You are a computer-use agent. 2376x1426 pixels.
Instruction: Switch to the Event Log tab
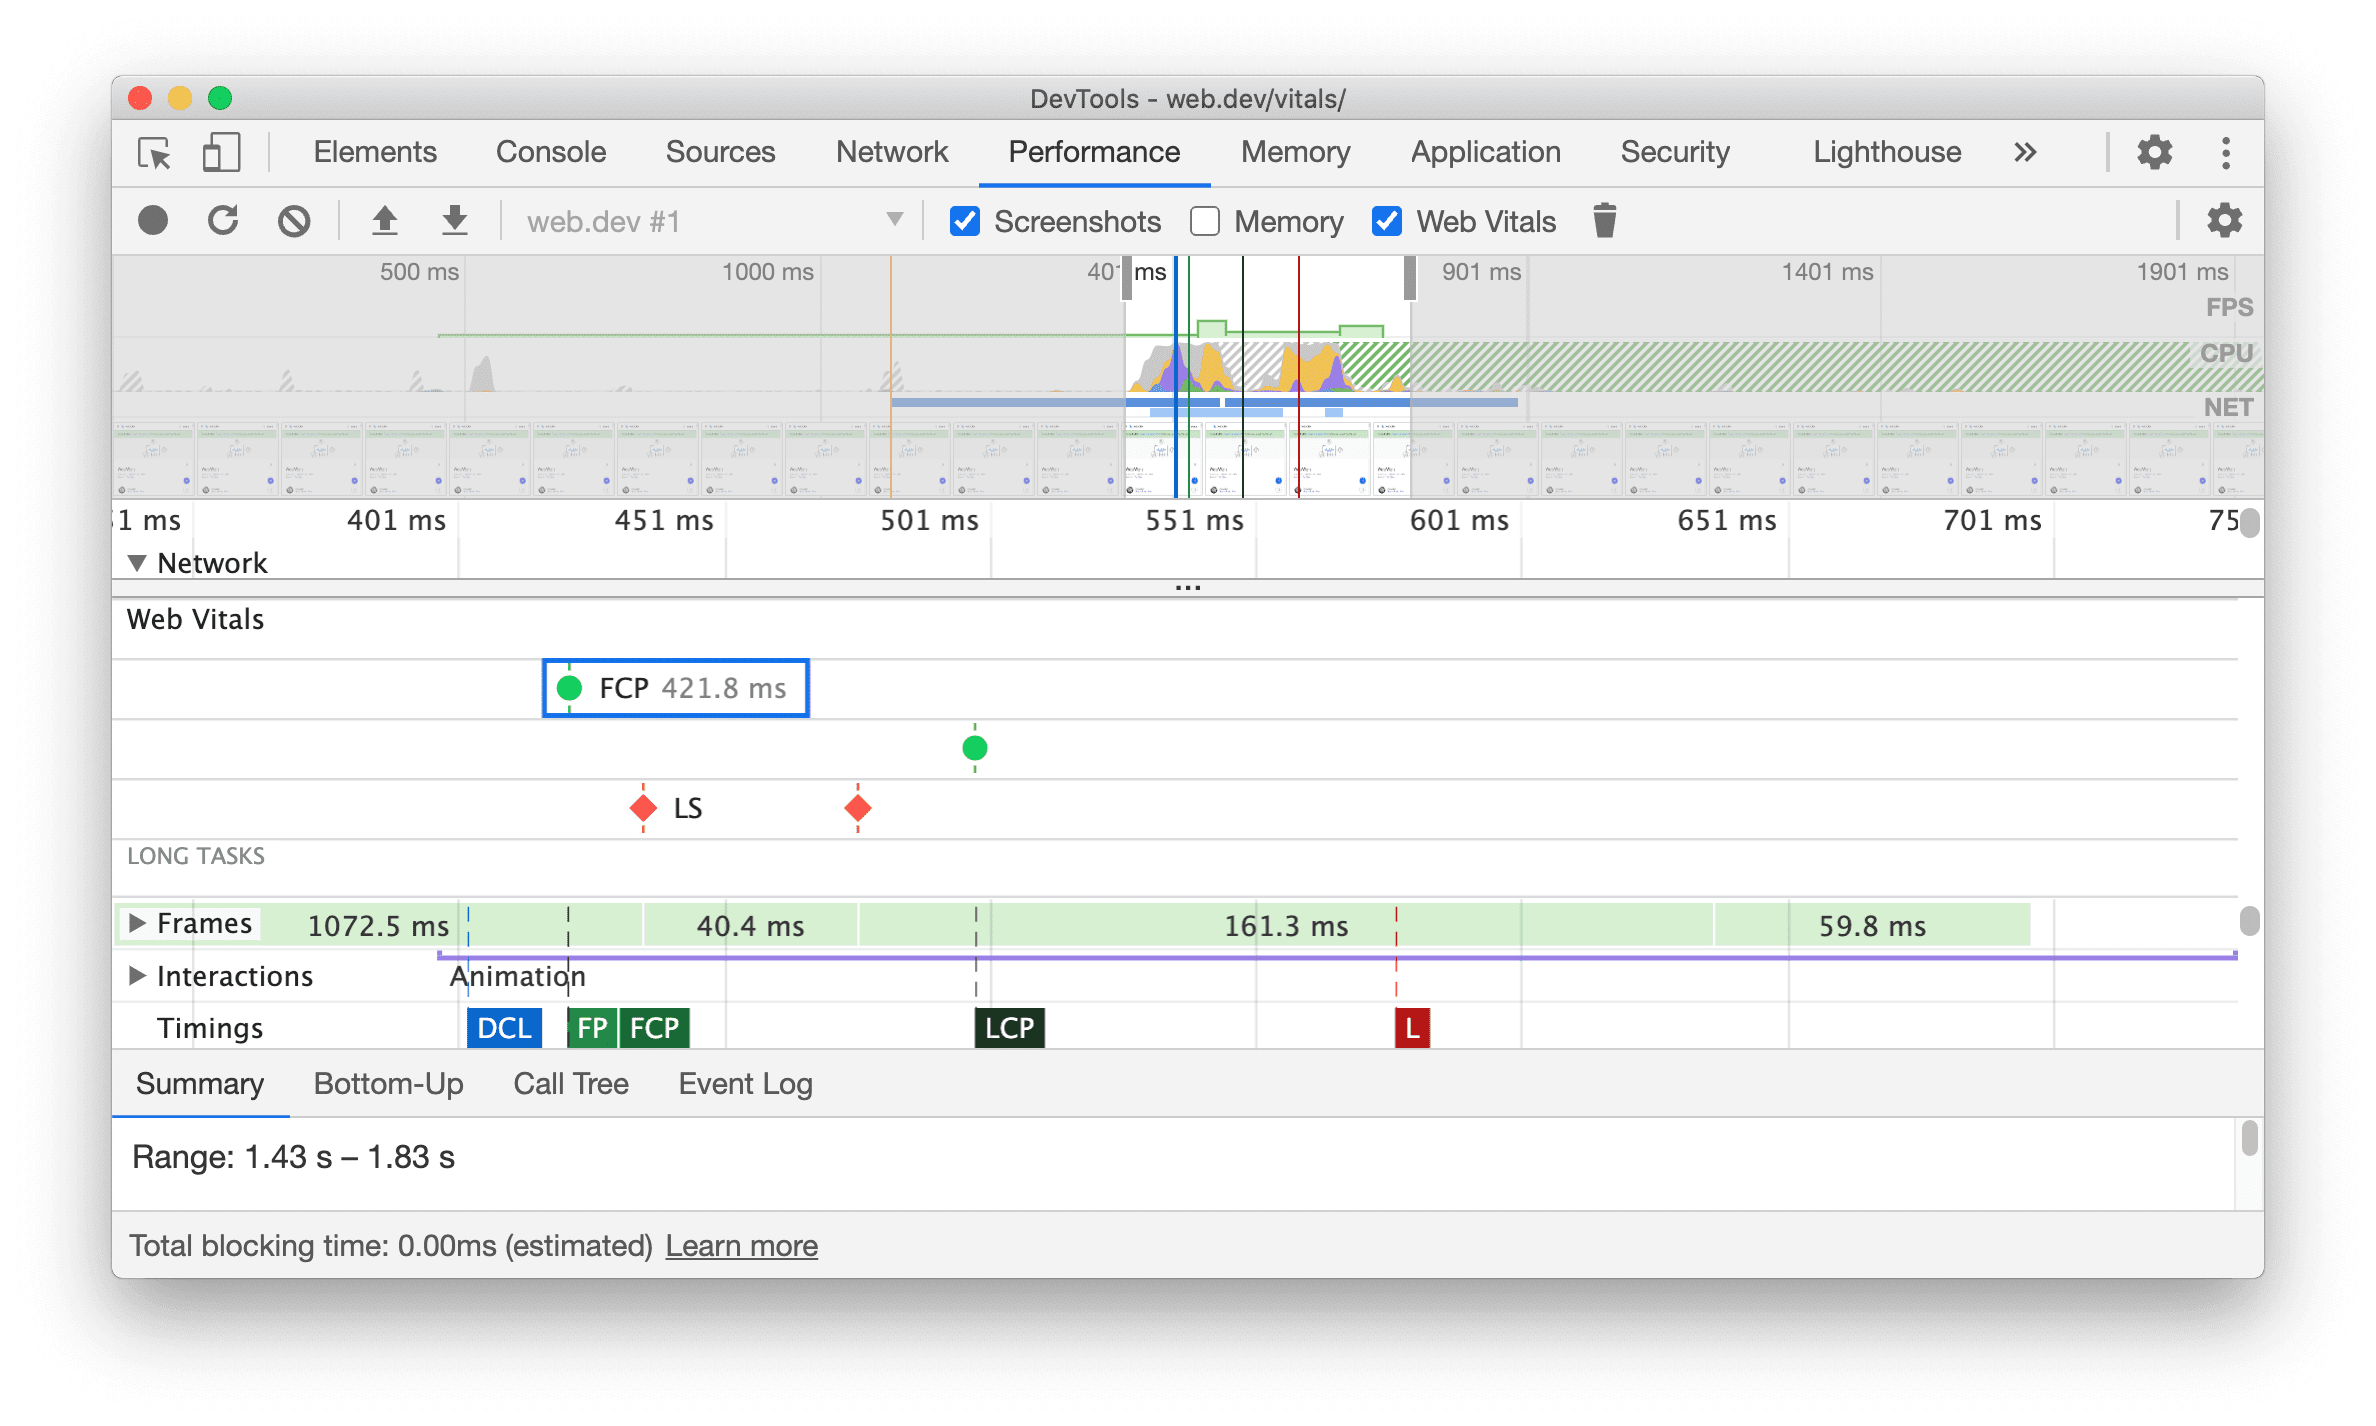742,1083
